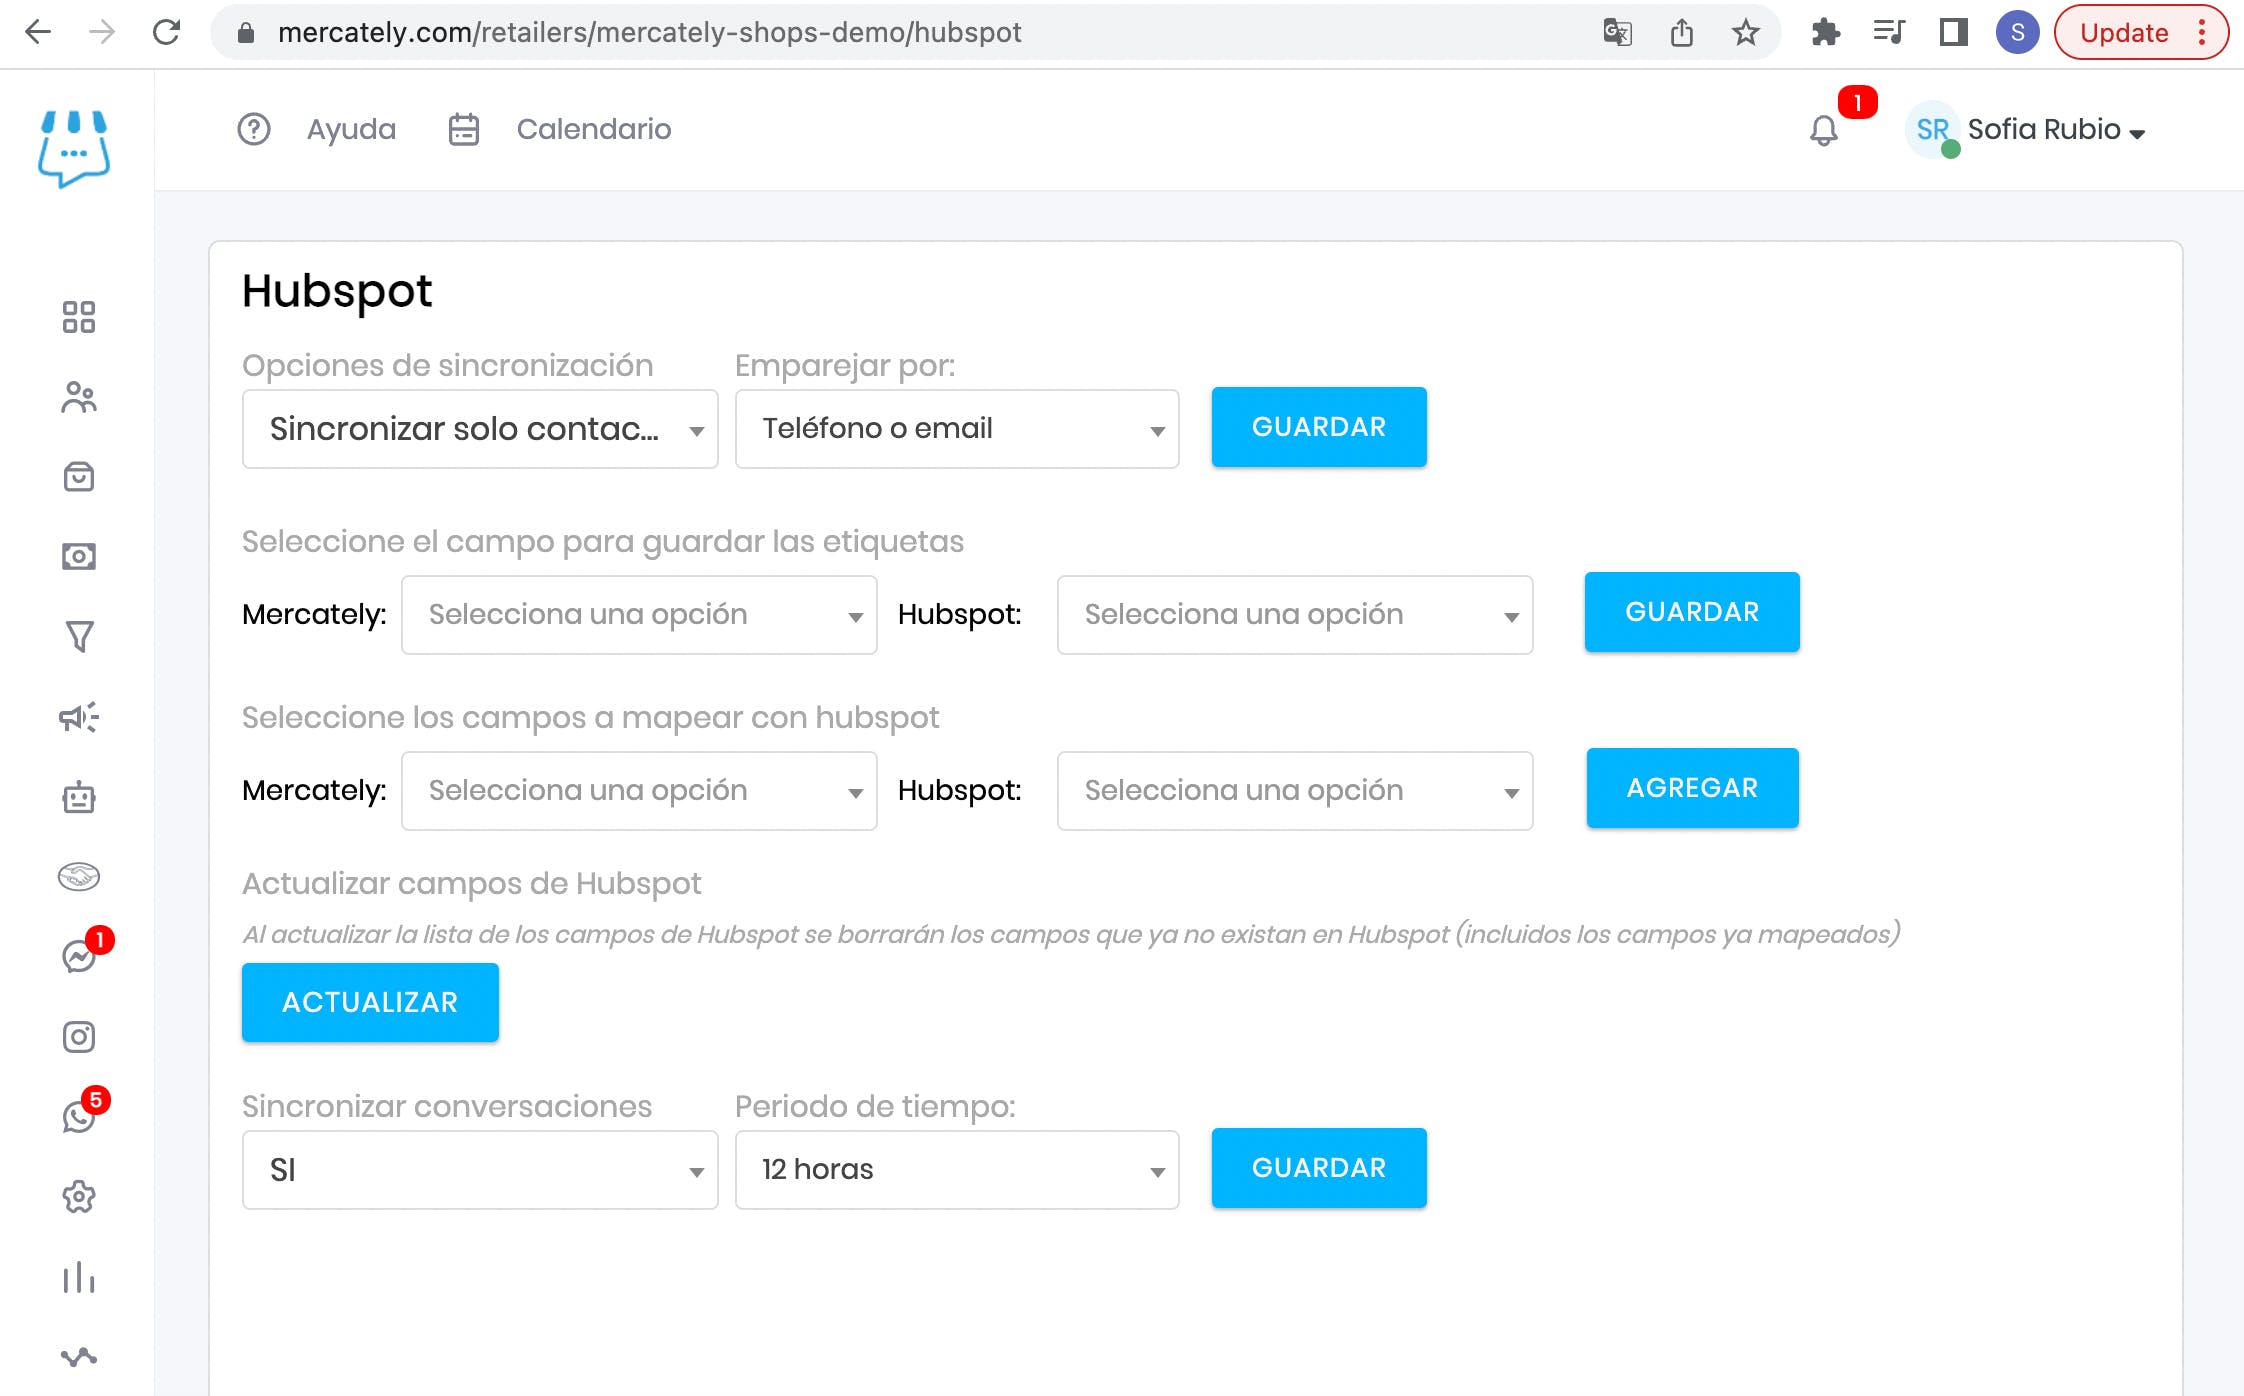Change Sincronizar conversaciones from SI
Image resolution: width=2244 pixels, height=1396 pixels.
tap(480, 1168)
